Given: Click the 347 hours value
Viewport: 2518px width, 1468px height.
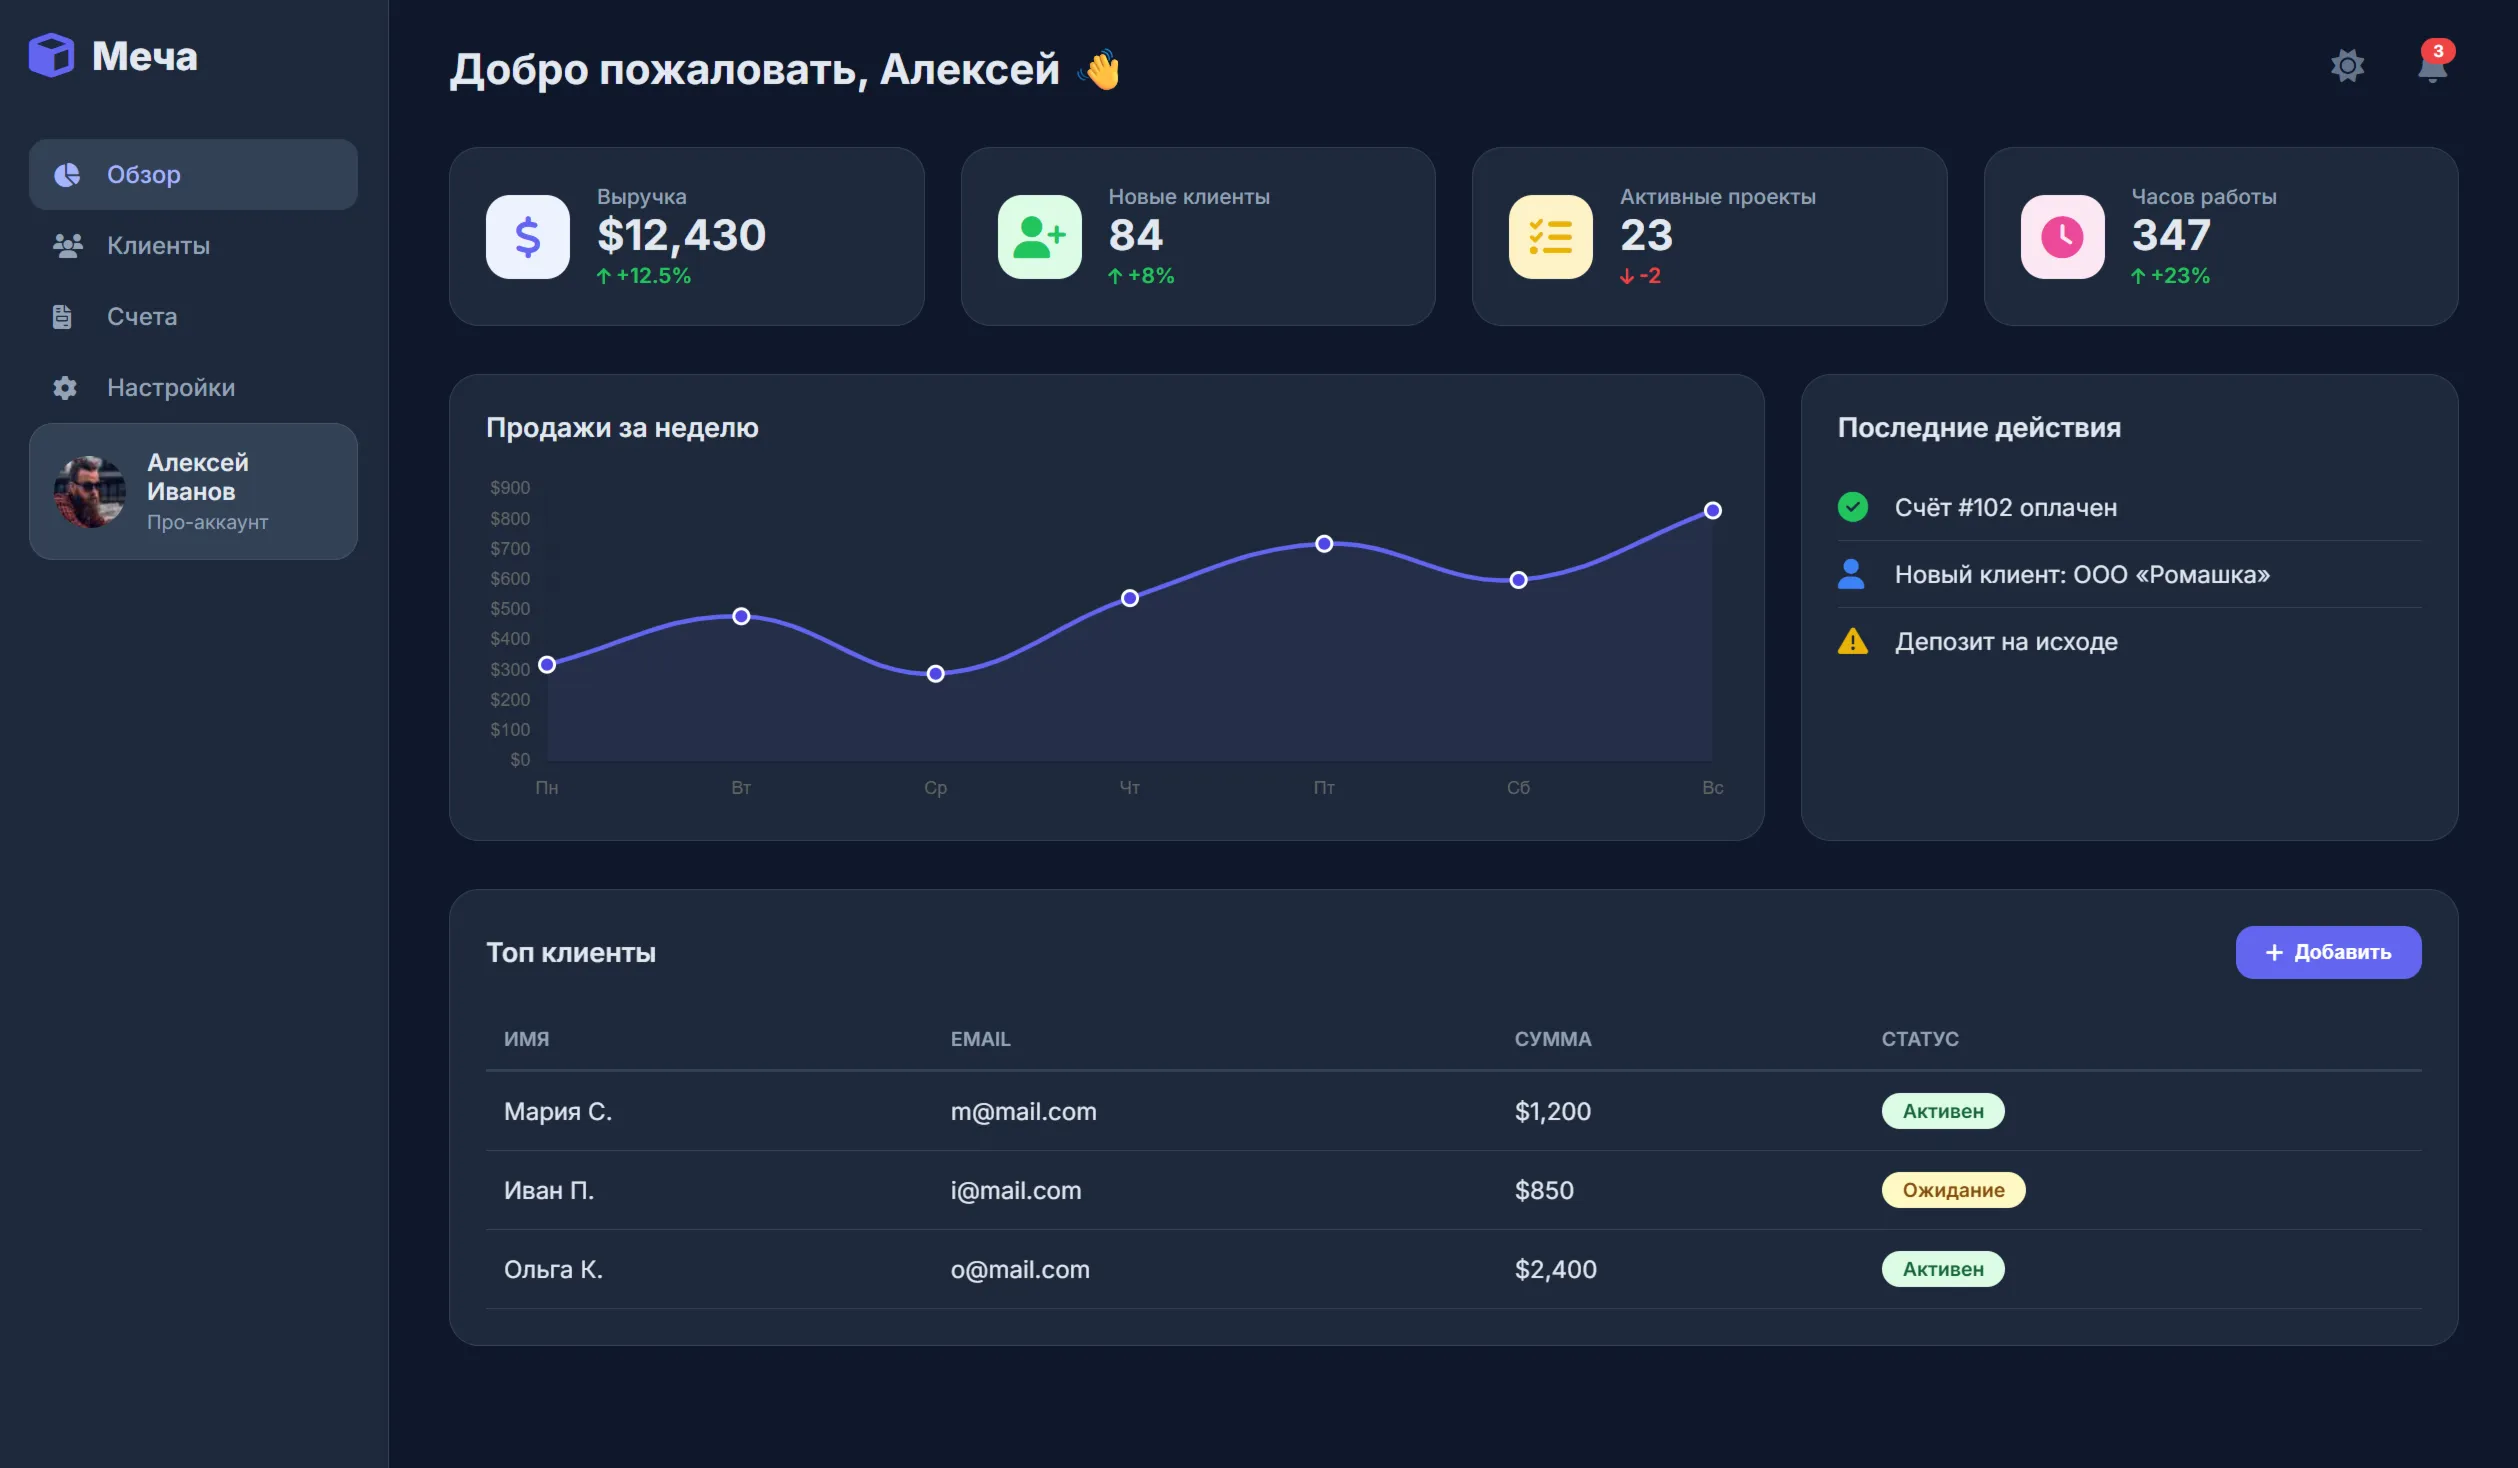Looking at the screenshot, I should click(x=2170, y=236).
